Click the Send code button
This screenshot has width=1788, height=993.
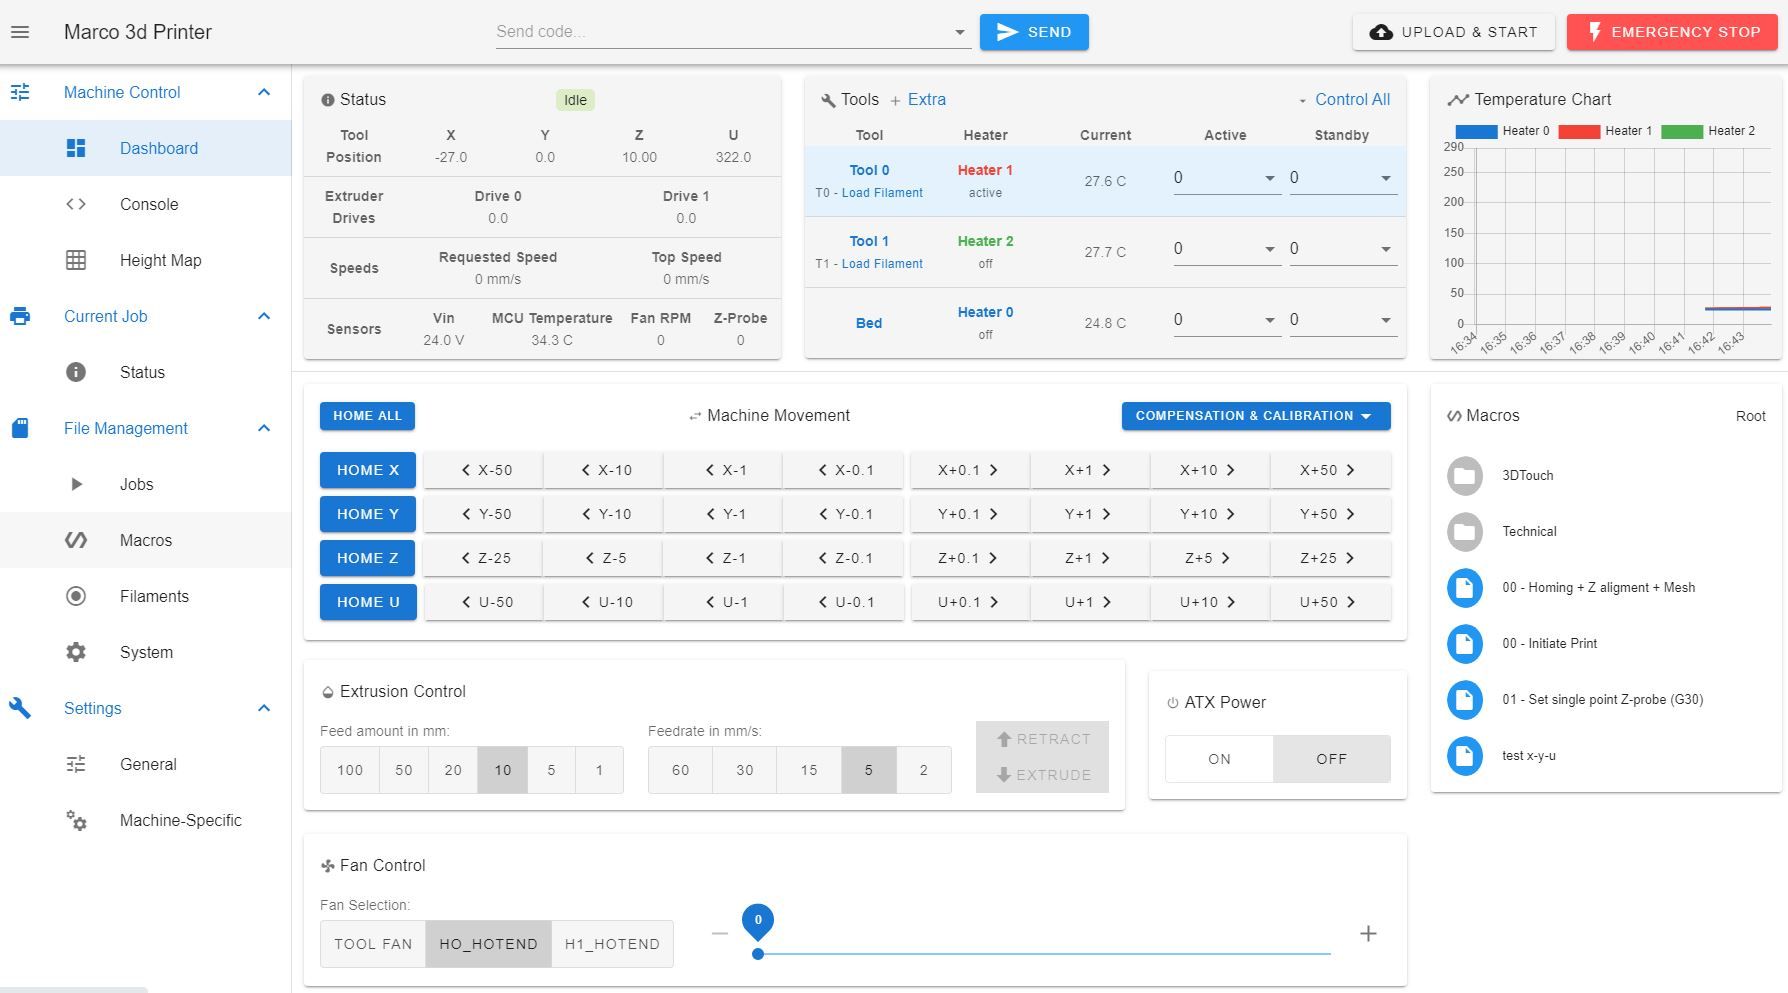tap(1034, 32)
